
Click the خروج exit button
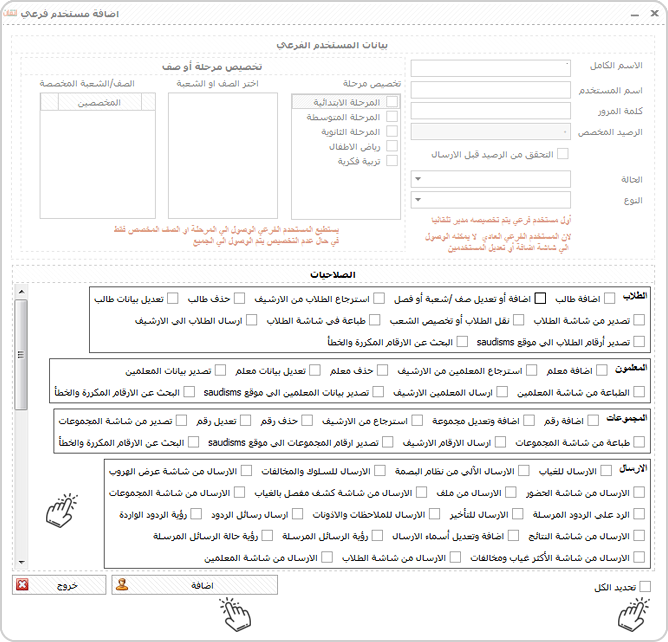click(59, 585)
